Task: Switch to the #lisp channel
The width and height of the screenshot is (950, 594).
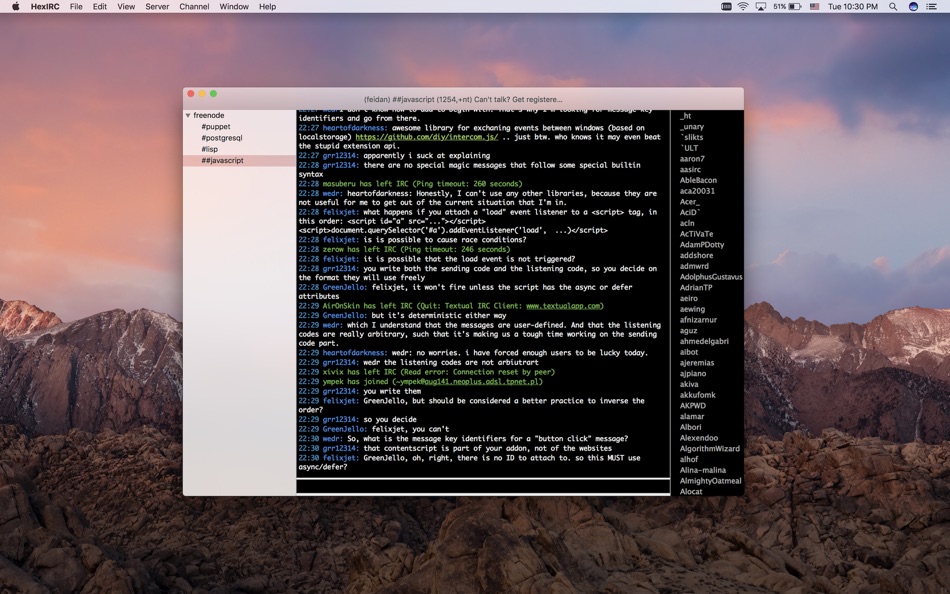Action: (210, 149)
